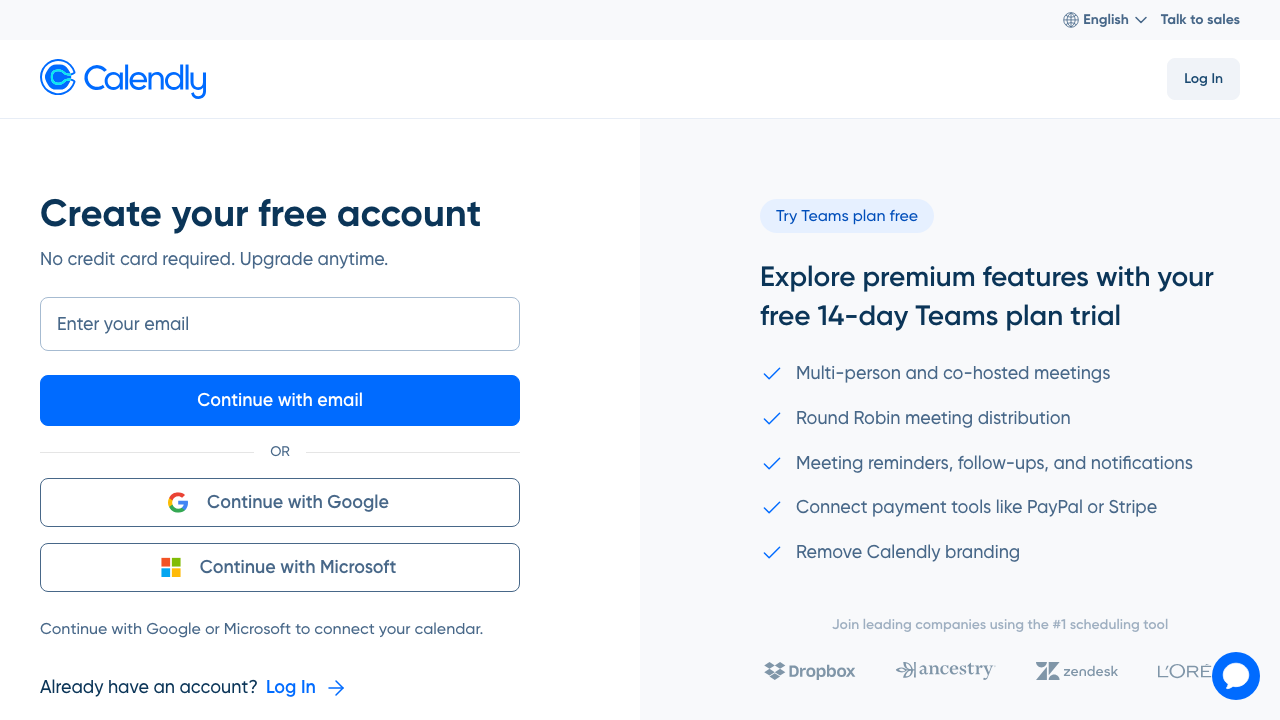1280x720 pixels.
Task: Click Continue with Google
Action: (280, 502)
